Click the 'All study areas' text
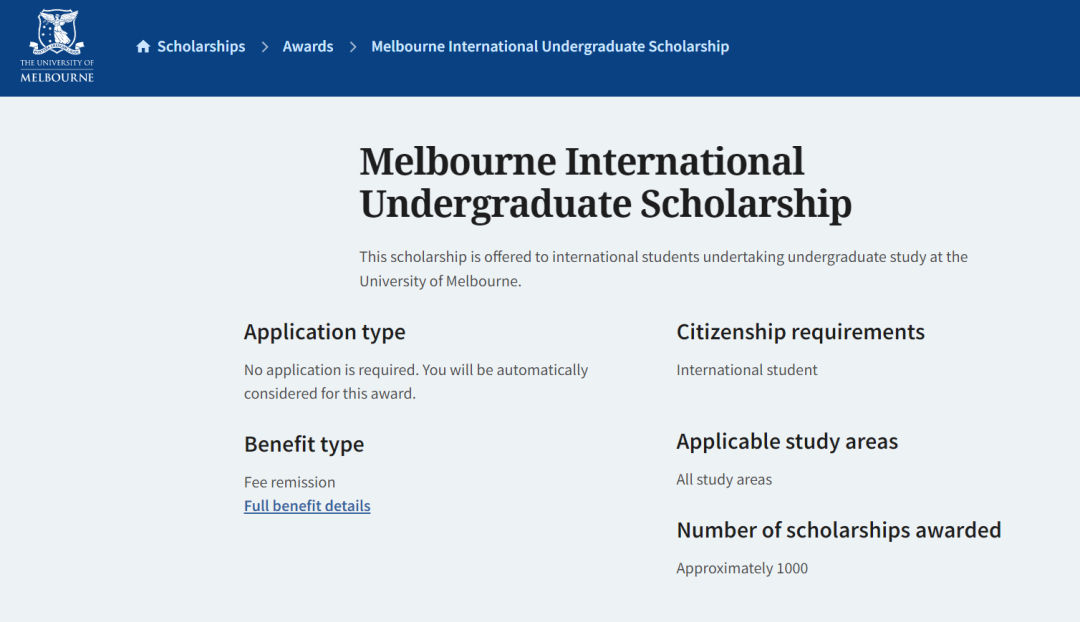 click(x=724, y=479)
